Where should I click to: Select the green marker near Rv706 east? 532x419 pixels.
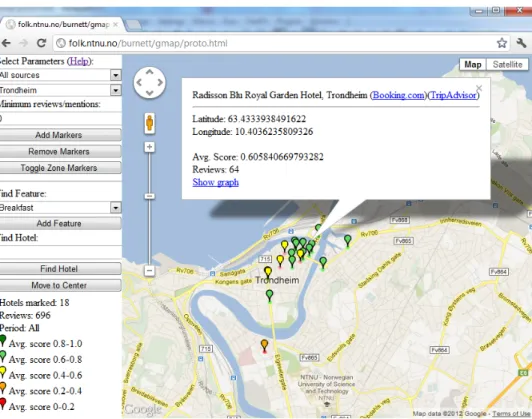pos(347,242)
